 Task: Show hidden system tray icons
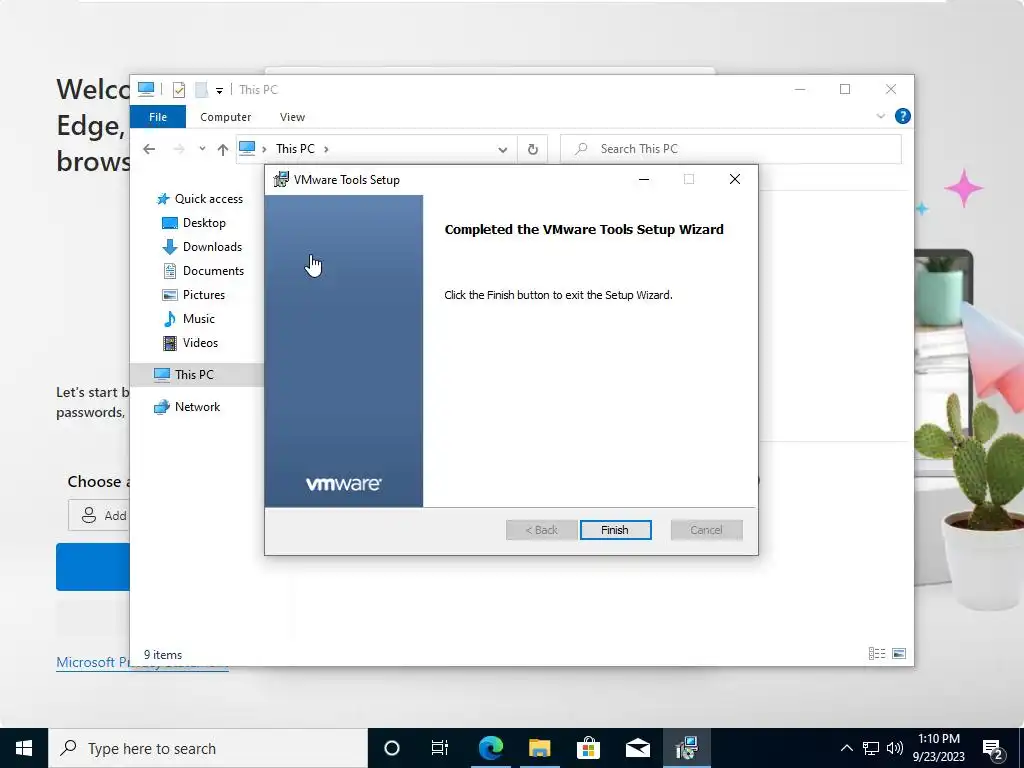[x=846, y=748]
